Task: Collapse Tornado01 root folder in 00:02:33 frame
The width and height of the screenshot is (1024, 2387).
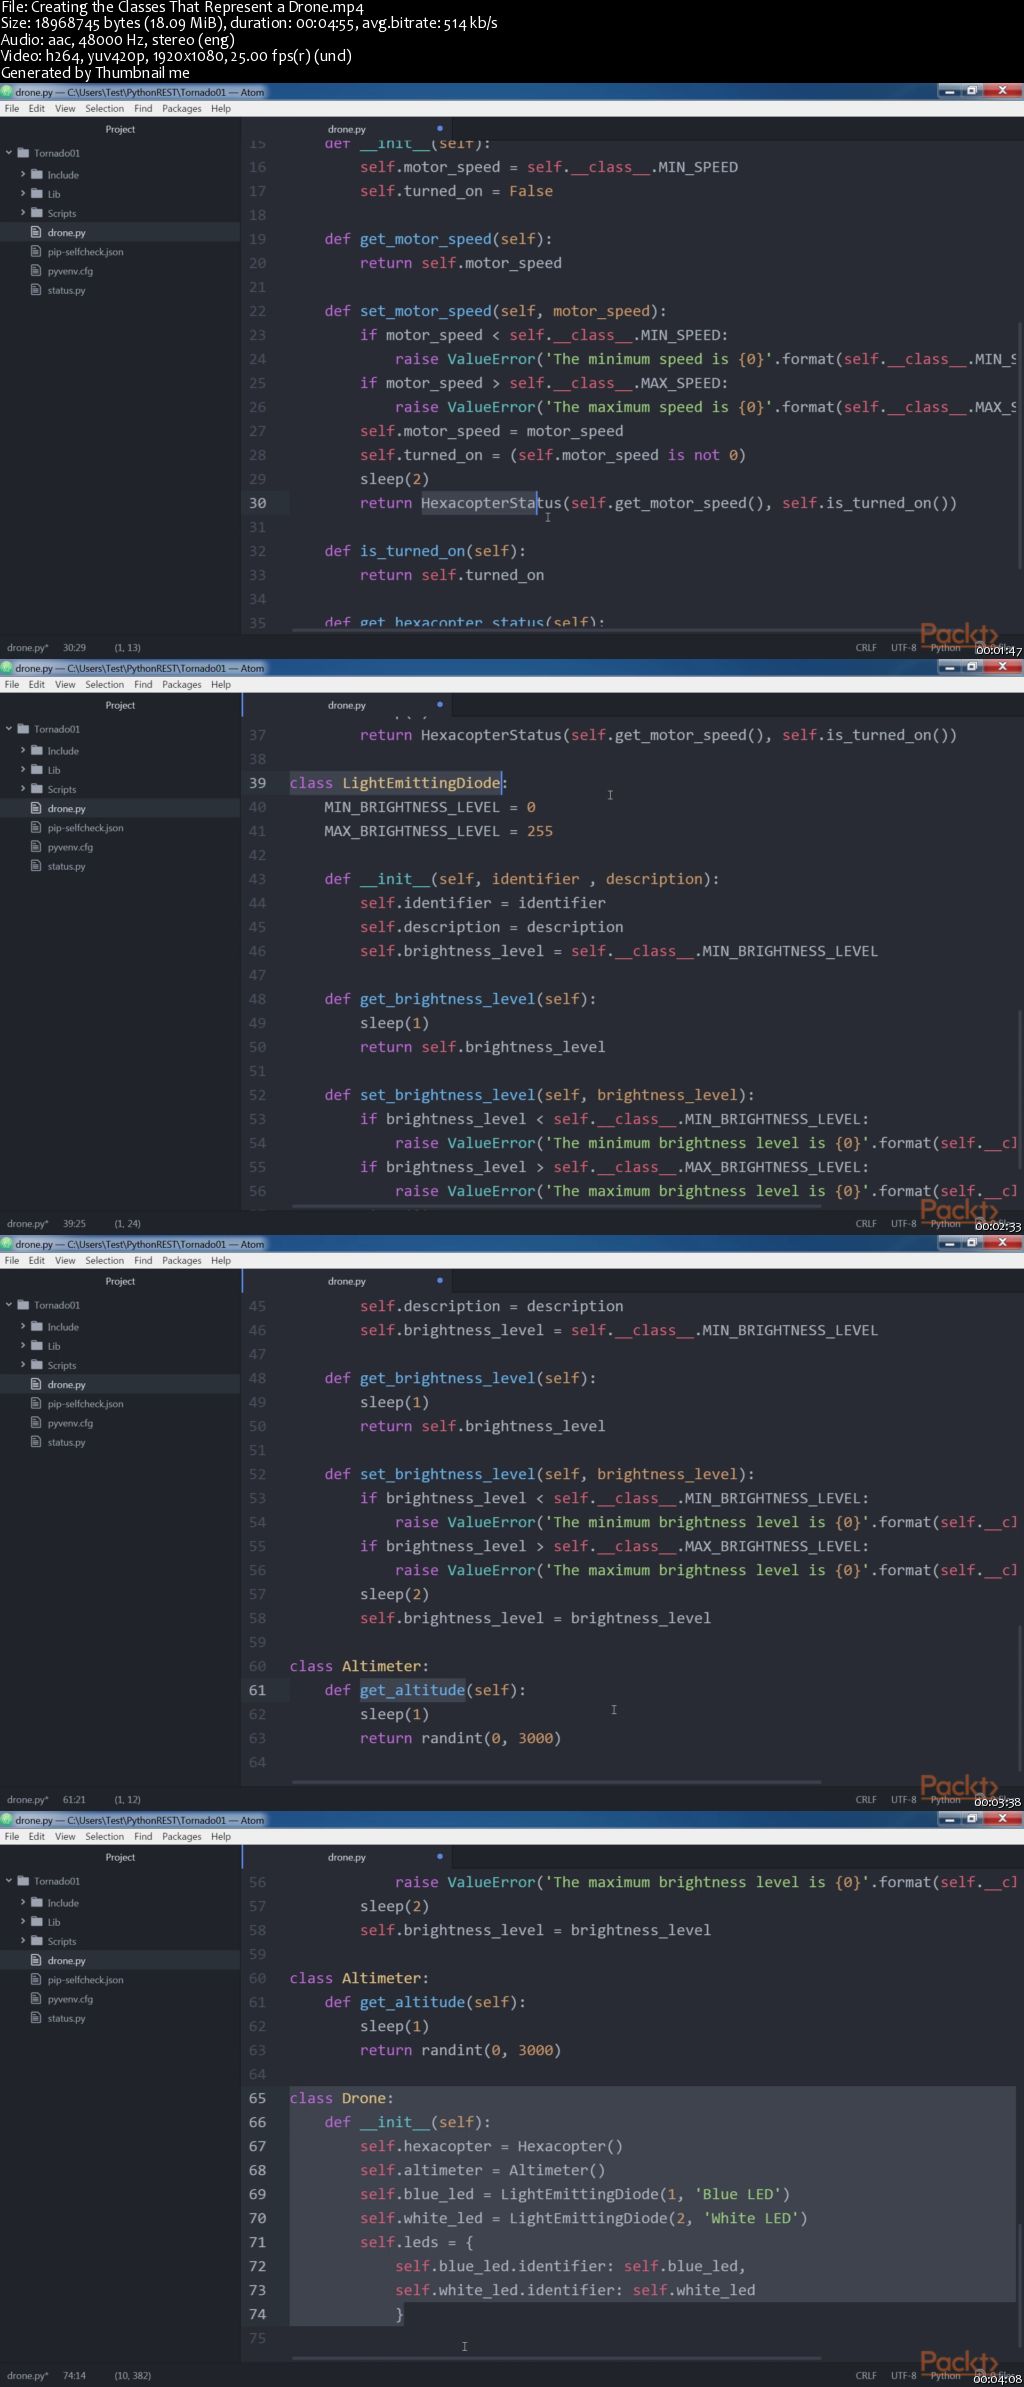Action: point(9,729)
